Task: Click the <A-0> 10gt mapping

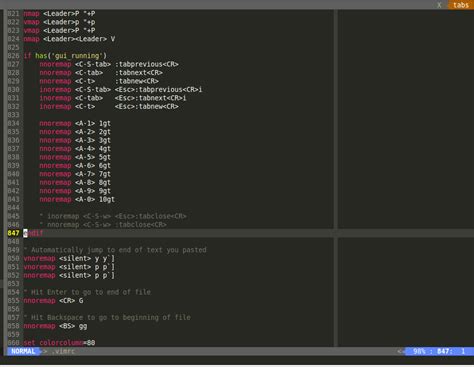Action: tap(77, 199)
